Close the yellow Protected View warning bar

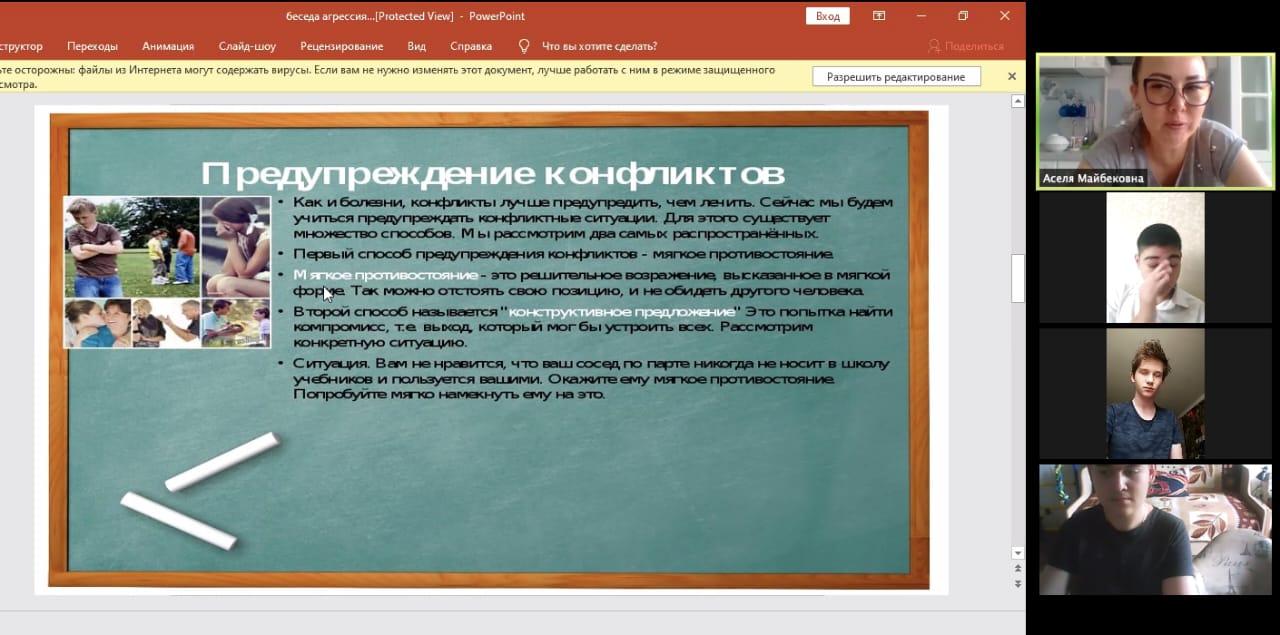(1011, 77)
